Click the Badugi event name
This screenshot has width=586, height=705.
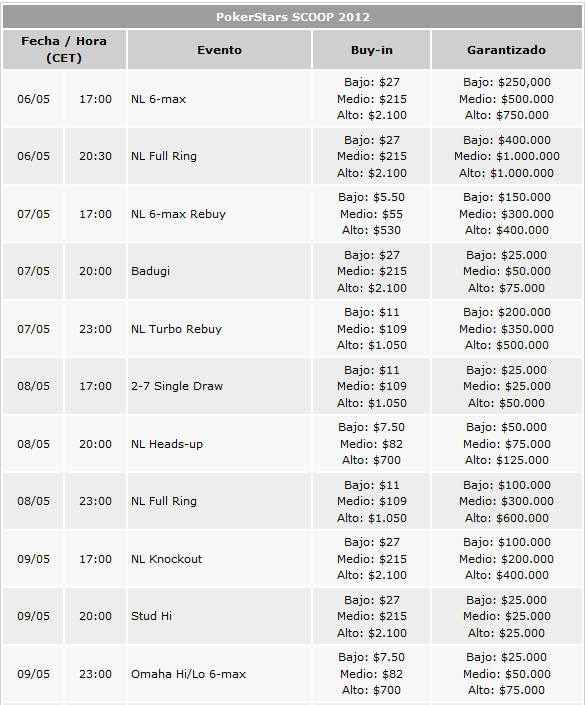150,271
